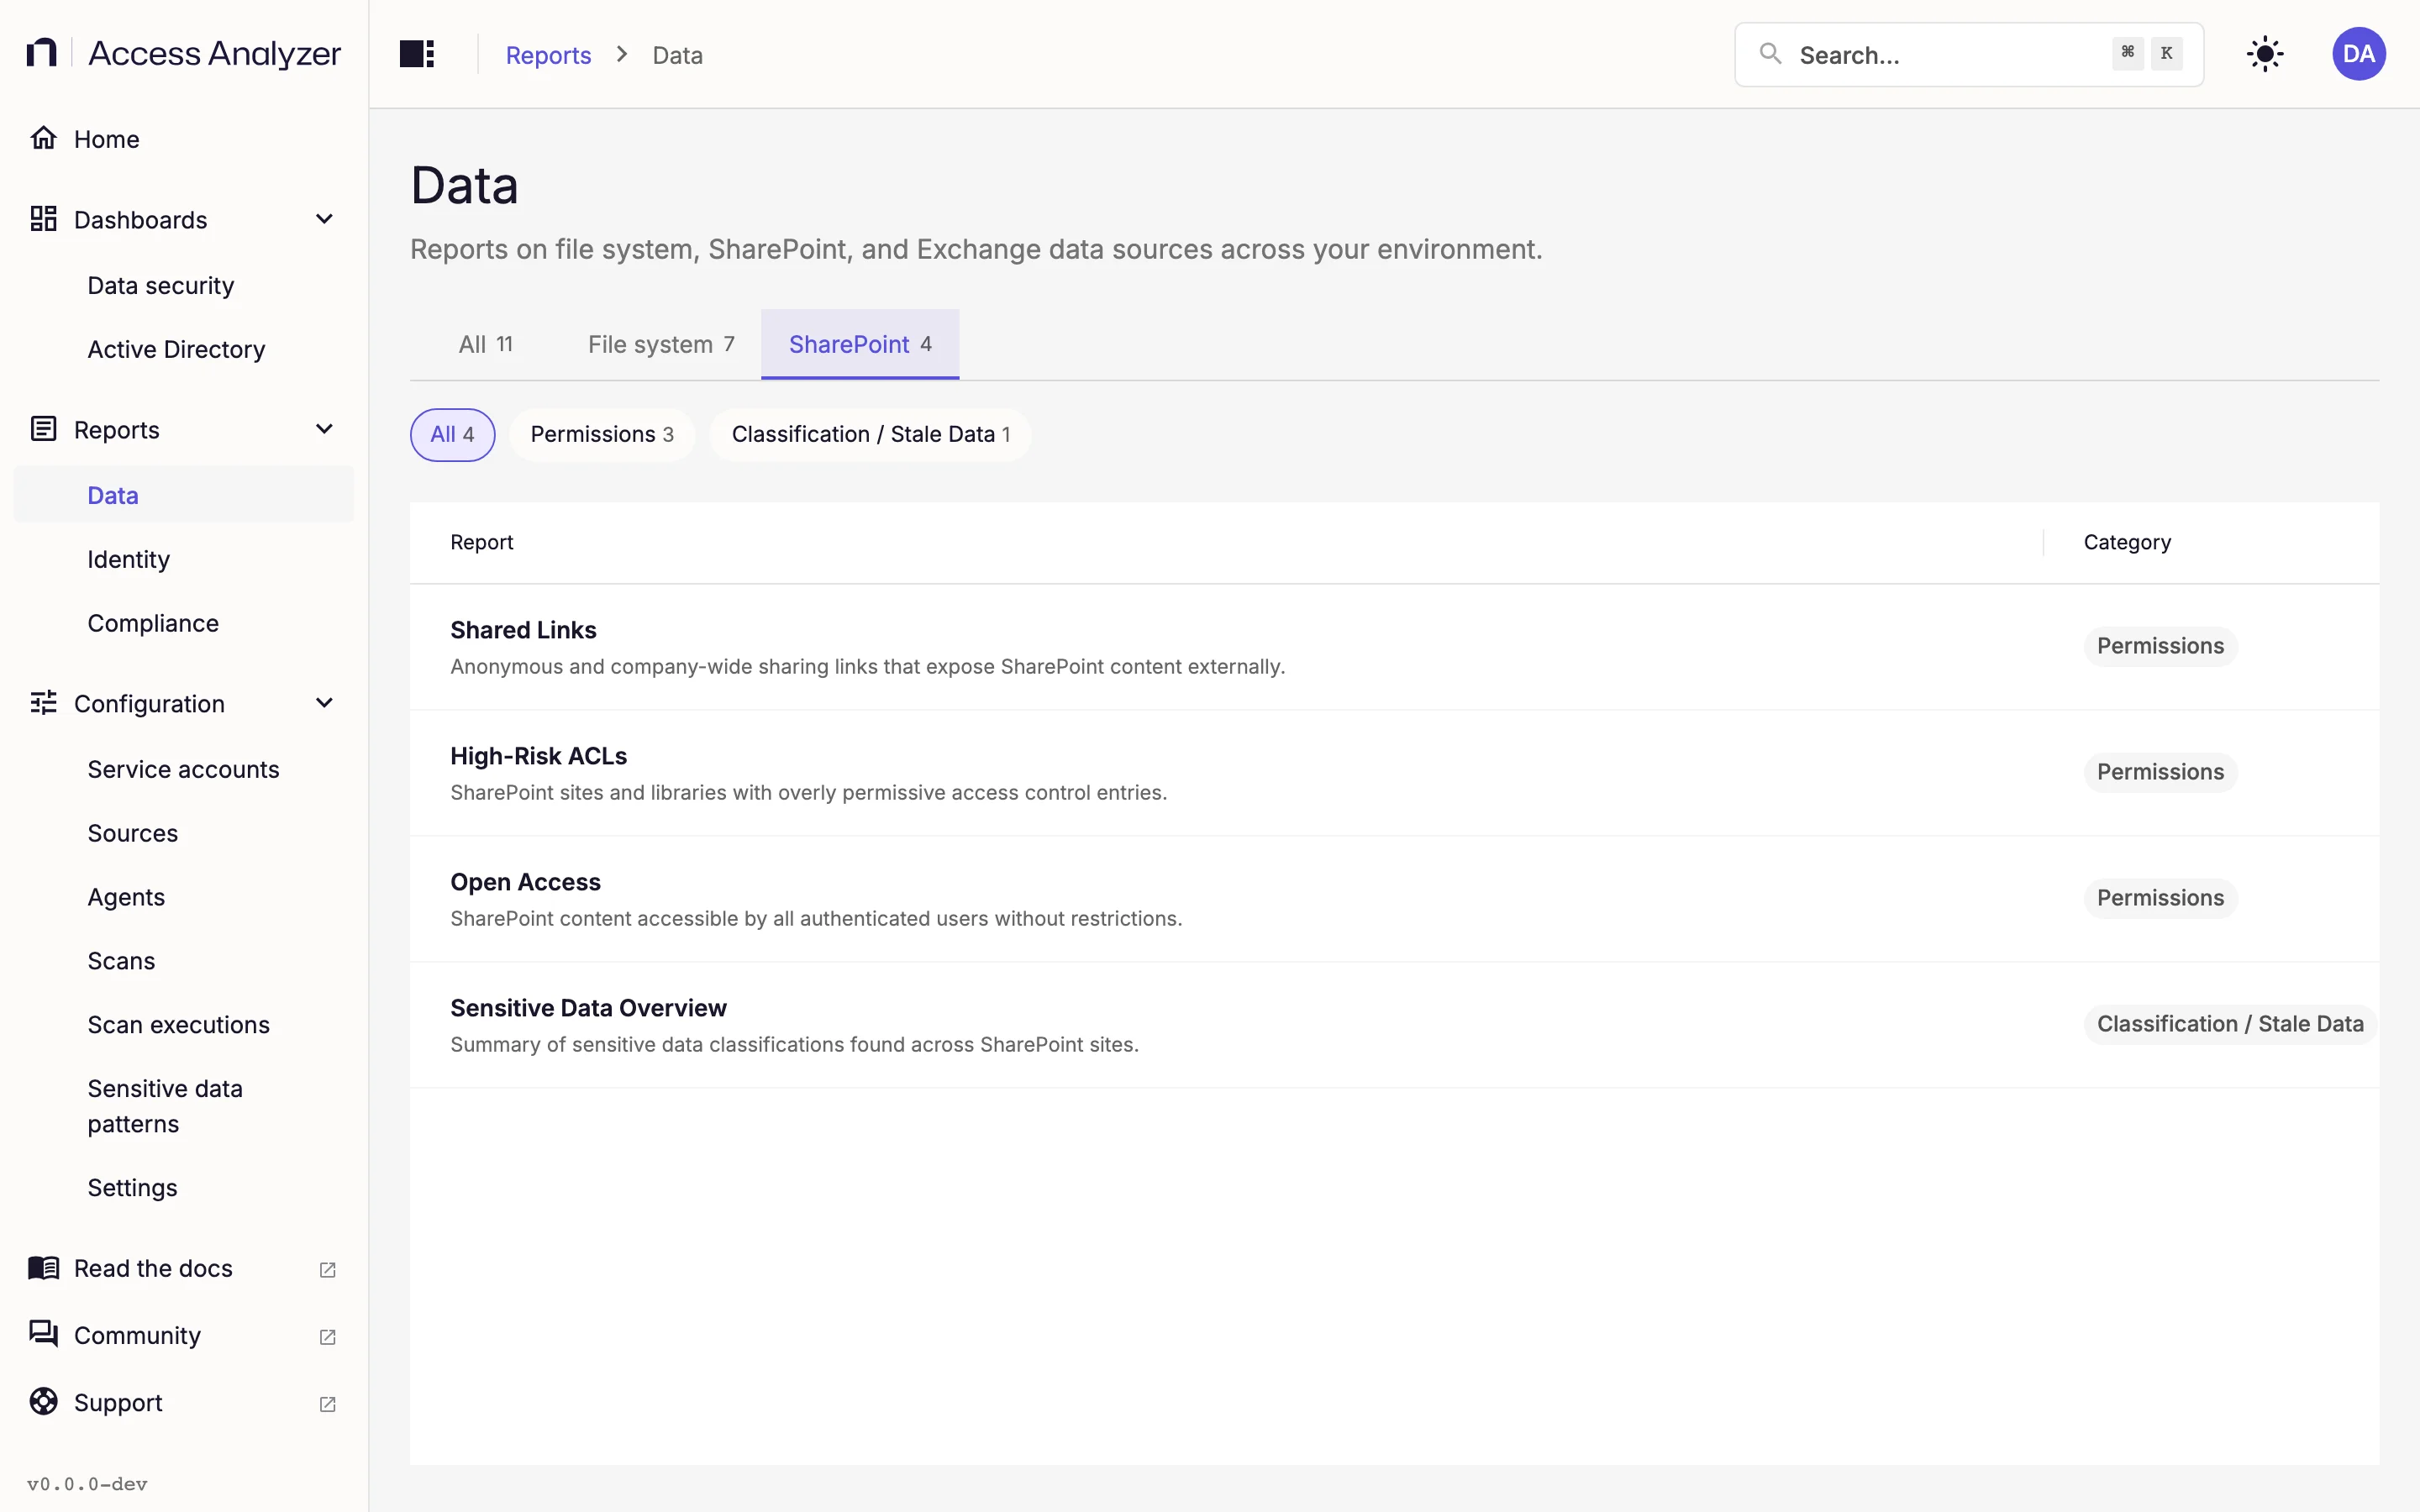Collapse the Dashboards section chevron
The image size is (2420, 1512).
(x=324, y=219)
